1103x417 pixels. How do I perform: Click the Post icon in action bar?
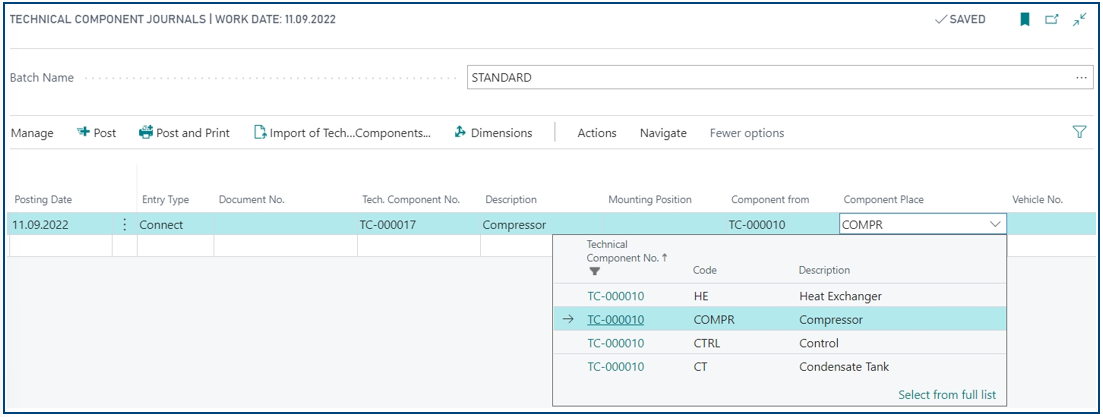tap(83, 132)
